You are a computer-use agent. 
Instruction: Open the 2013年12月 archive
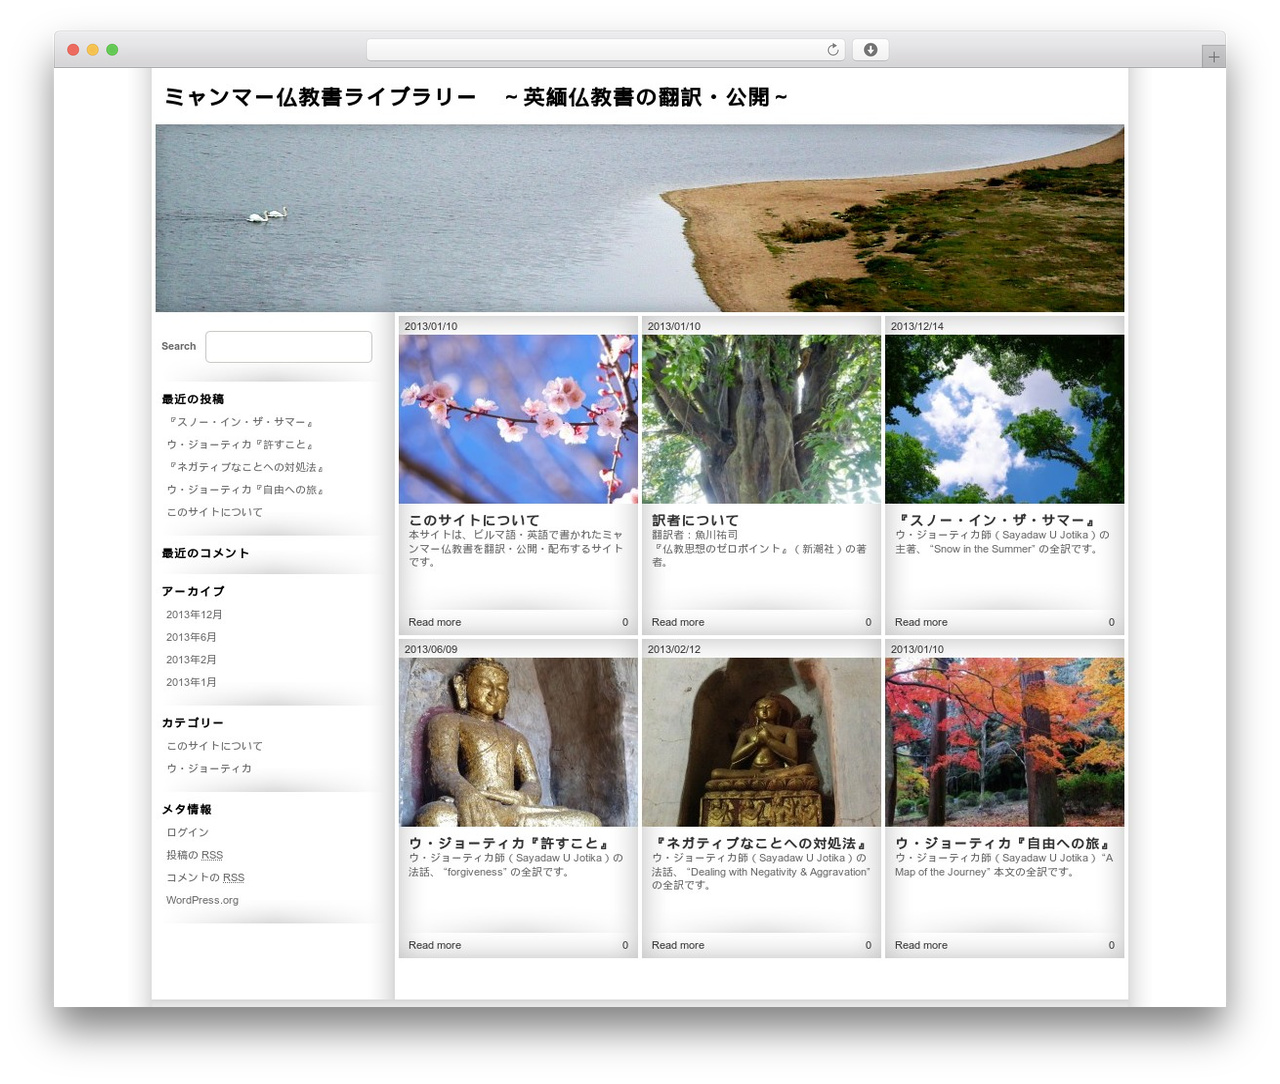194,615
